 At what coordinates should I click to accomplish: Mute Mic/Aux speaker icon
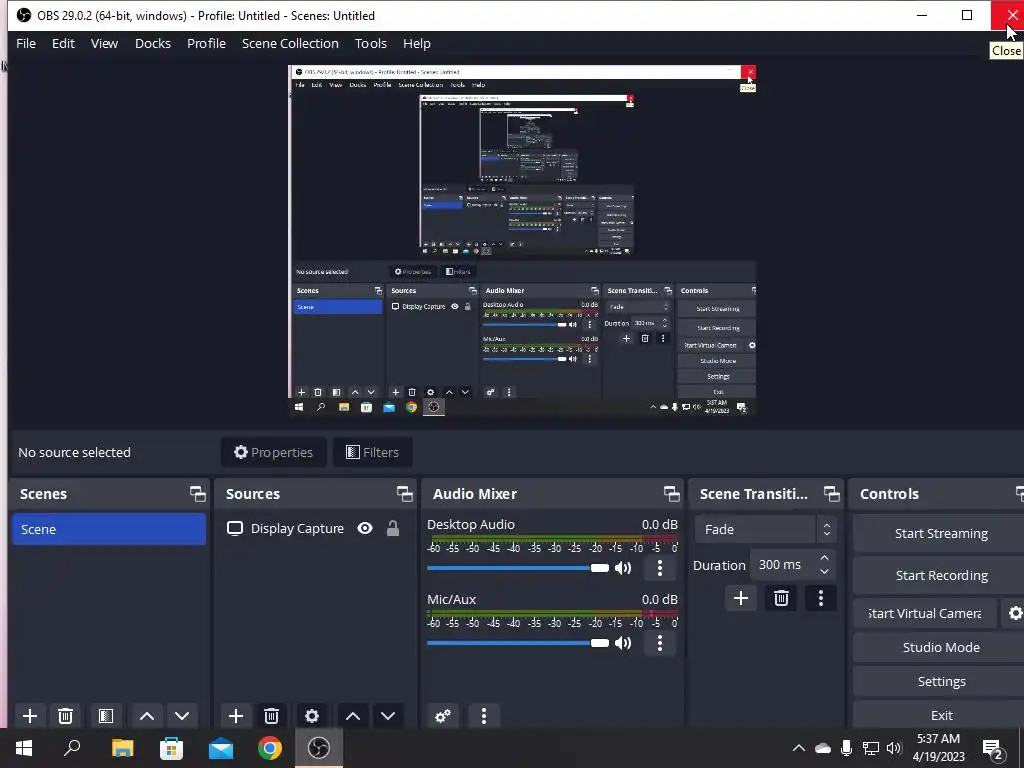point(623,643)
